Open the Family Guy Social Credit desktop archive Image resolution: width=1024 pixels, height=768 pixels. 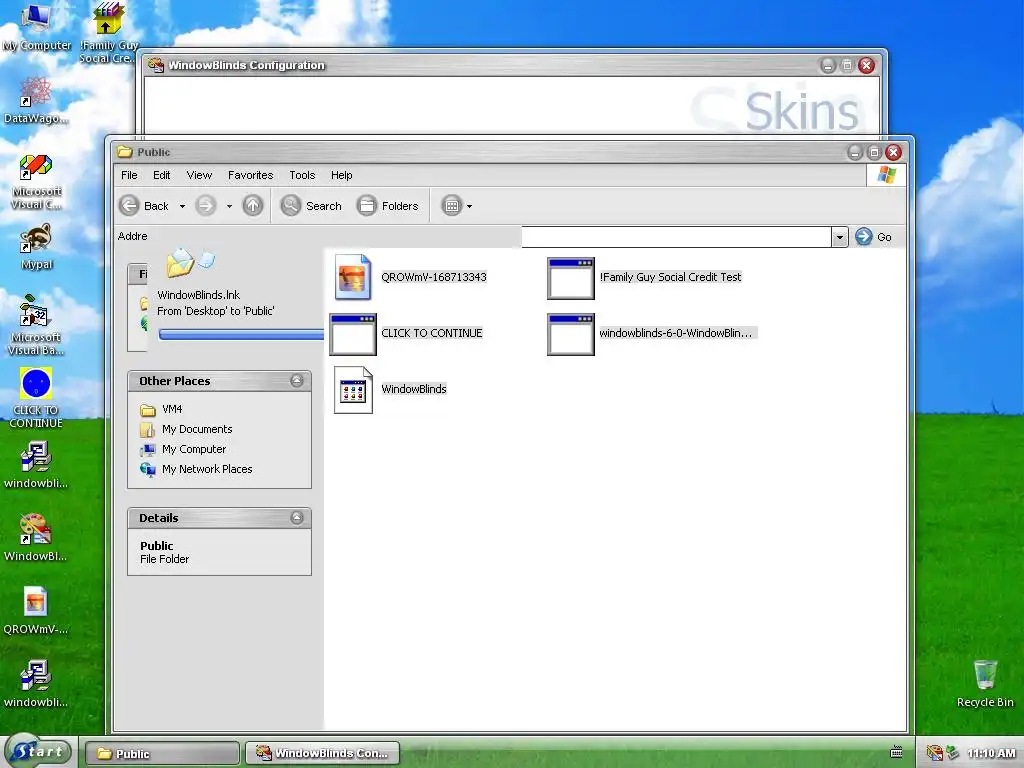pos(108,31)
